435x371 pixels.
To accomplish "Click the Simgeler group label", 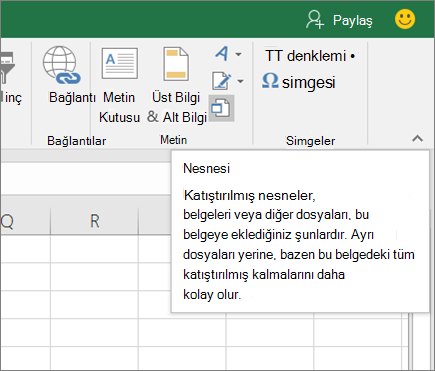I will click(310, 141).
